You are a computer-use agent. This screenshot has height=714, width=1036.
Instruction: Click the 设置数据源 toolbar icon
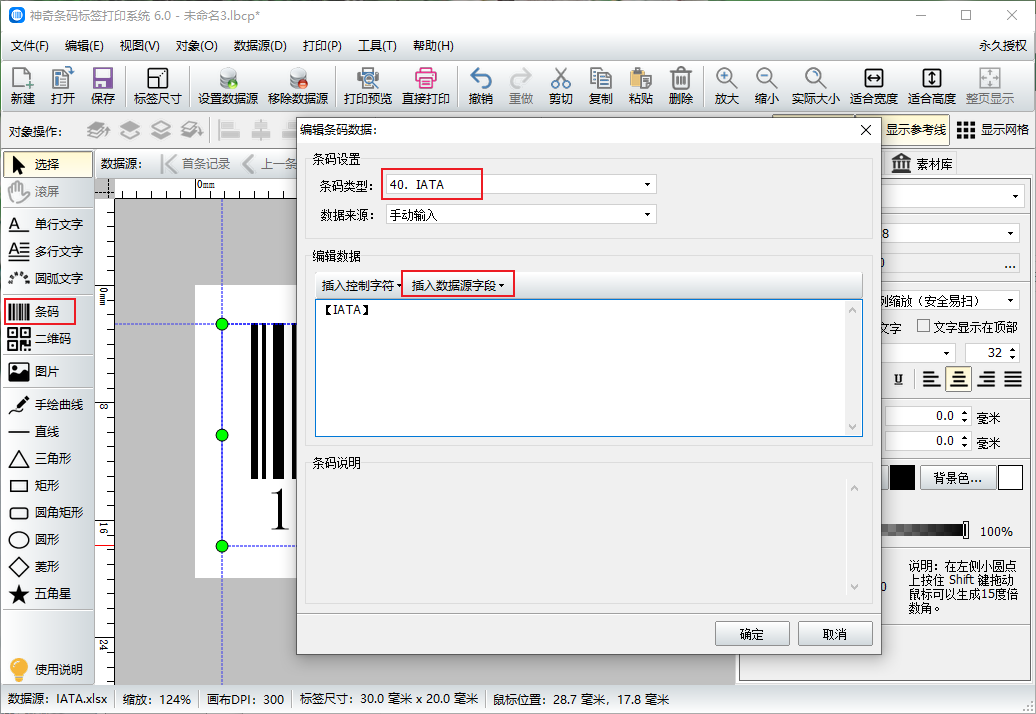point(228,86)
